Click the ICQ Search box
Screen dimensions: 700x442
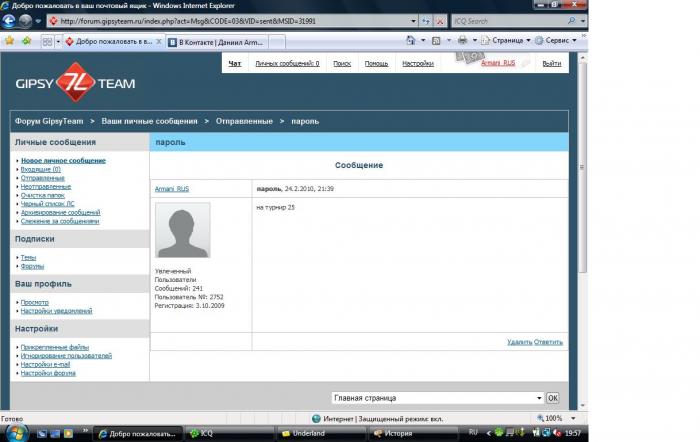(x=509, y=21)
